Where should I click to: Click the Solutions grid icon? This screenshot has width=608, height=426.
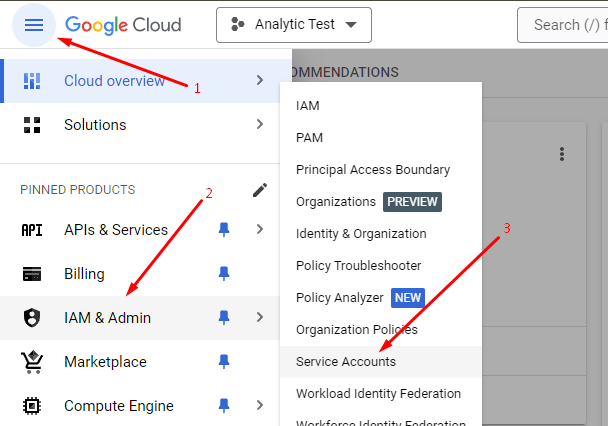point(32,125)
